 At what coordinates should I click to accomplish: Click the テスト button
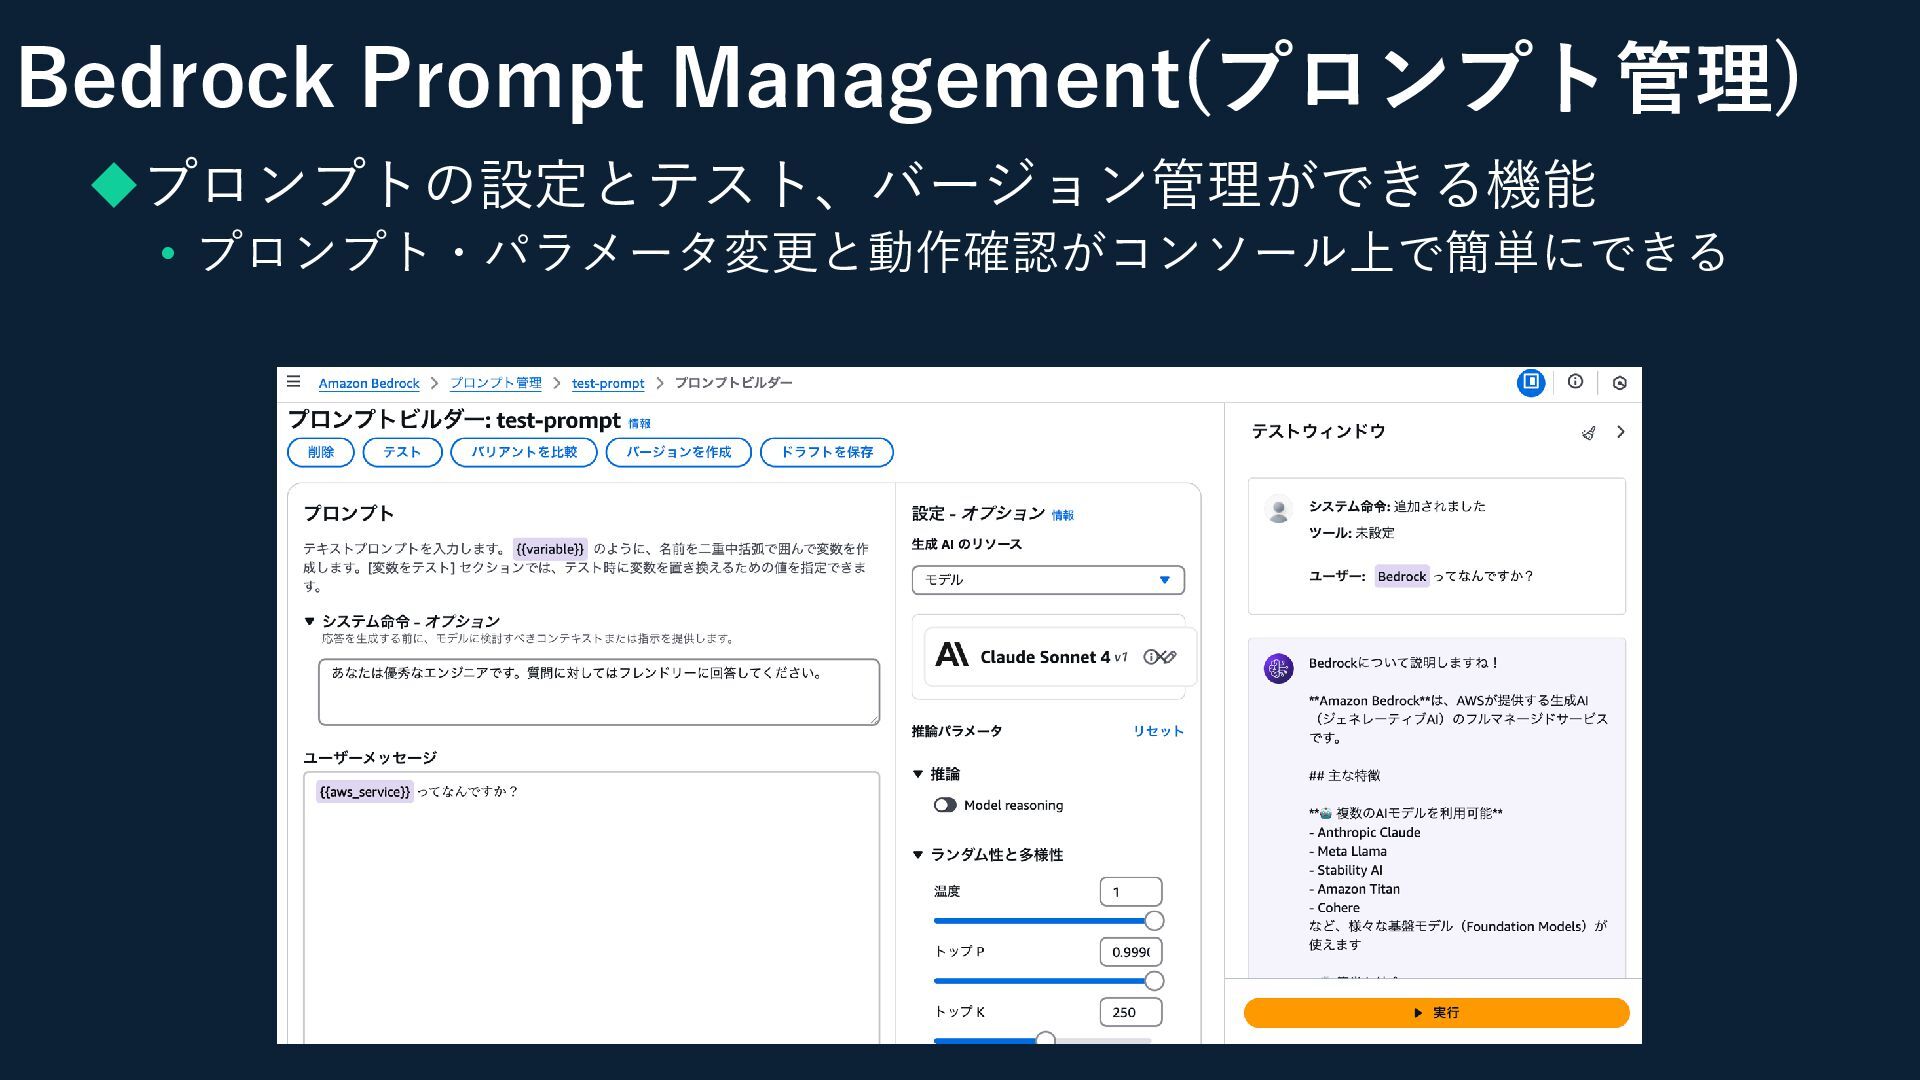coord(402,452)
